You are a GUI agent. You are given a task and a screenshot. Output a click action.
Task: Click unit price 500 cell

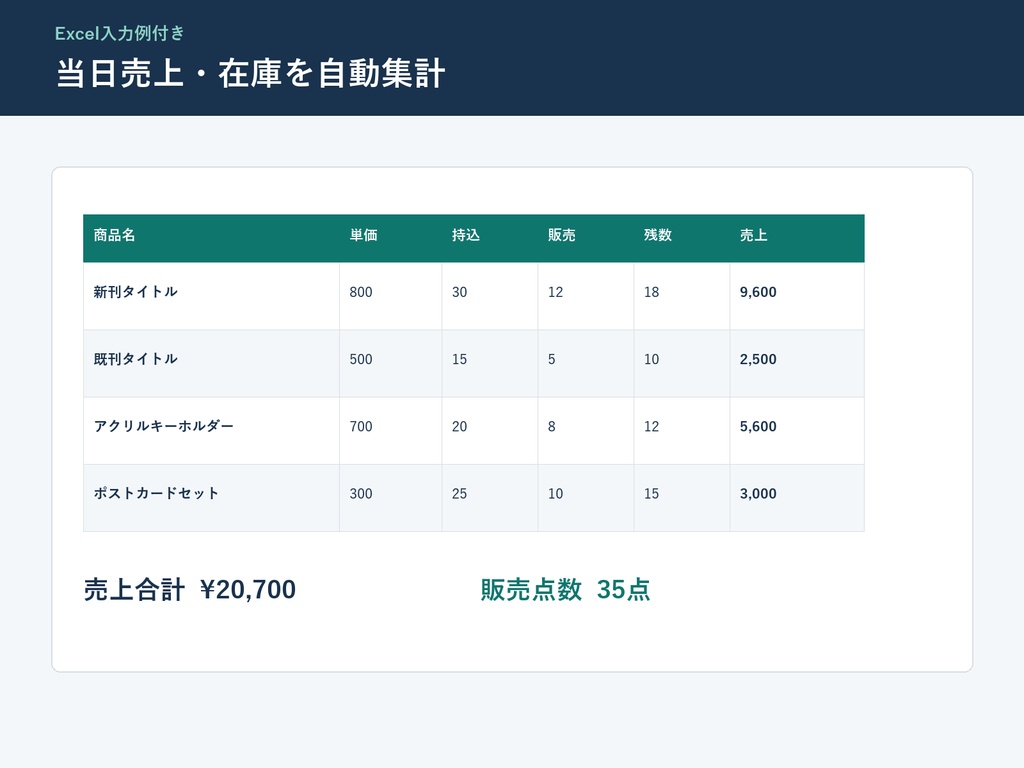click(391, 363)
